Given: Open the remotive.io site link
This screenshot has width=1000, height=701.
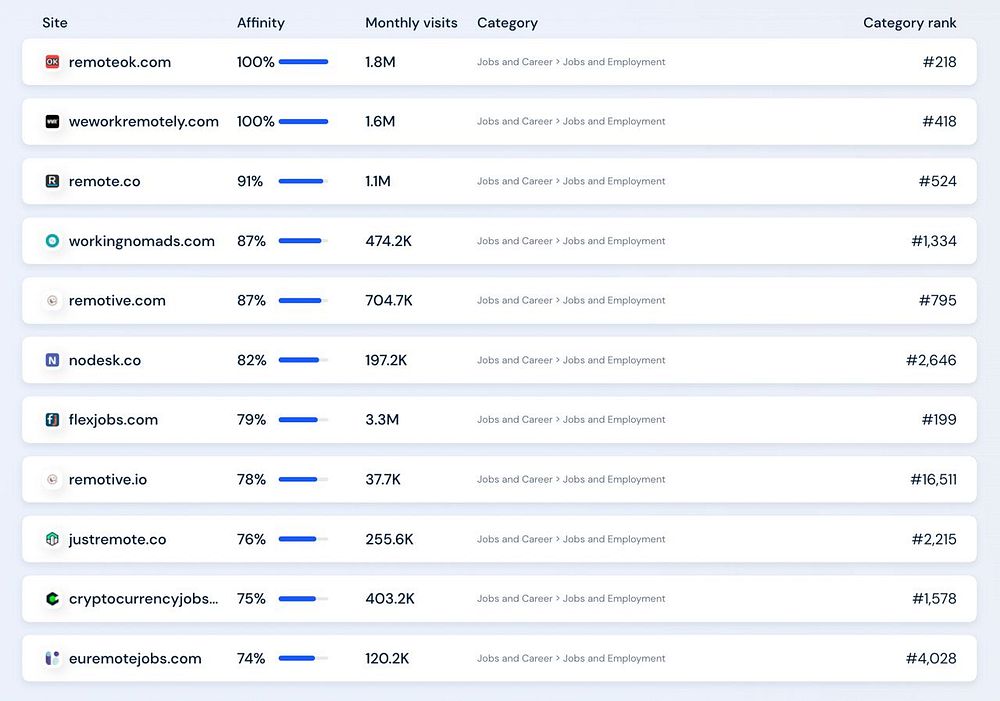Looking at the screenshot, I should coord(108,479).
